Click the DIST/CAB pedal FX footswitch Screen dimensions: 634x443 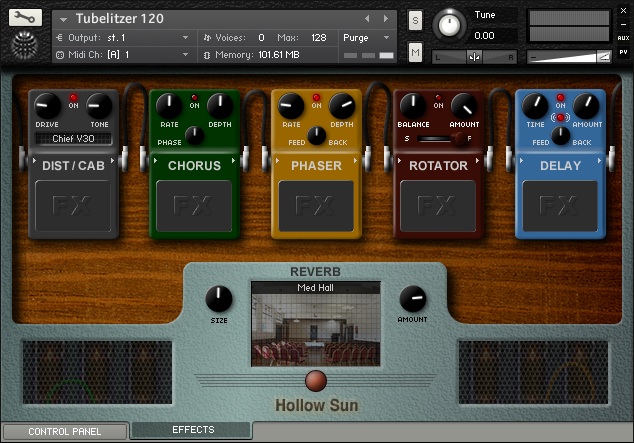[75, 205]
